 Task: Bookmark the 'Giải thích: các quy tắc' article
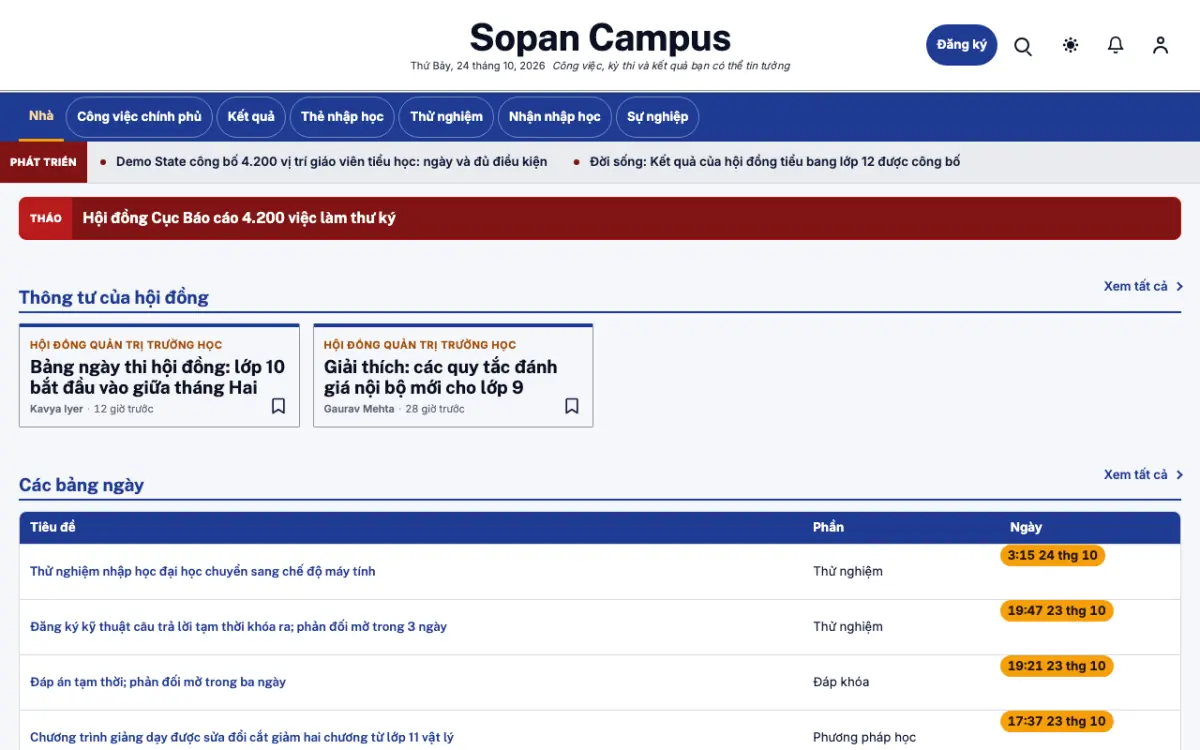pos(572,406)
